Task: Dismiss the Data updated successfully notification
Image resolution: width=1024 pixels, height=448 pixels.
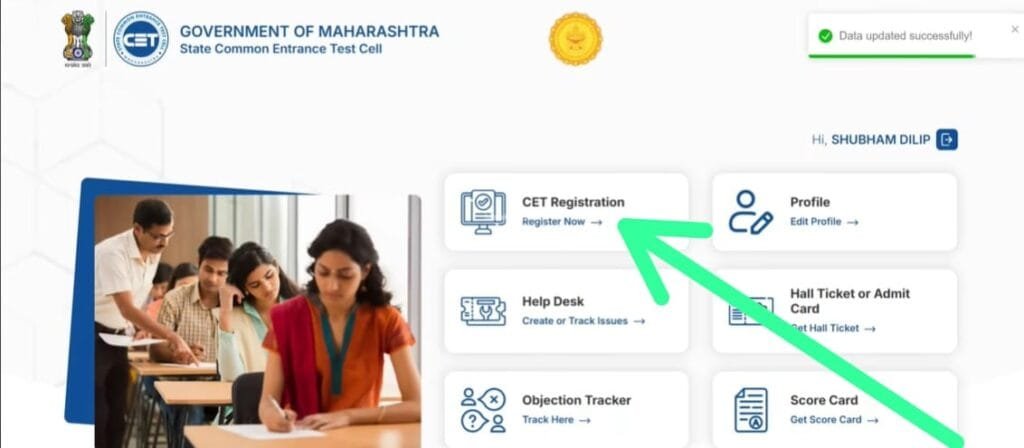Action: 1014,29
